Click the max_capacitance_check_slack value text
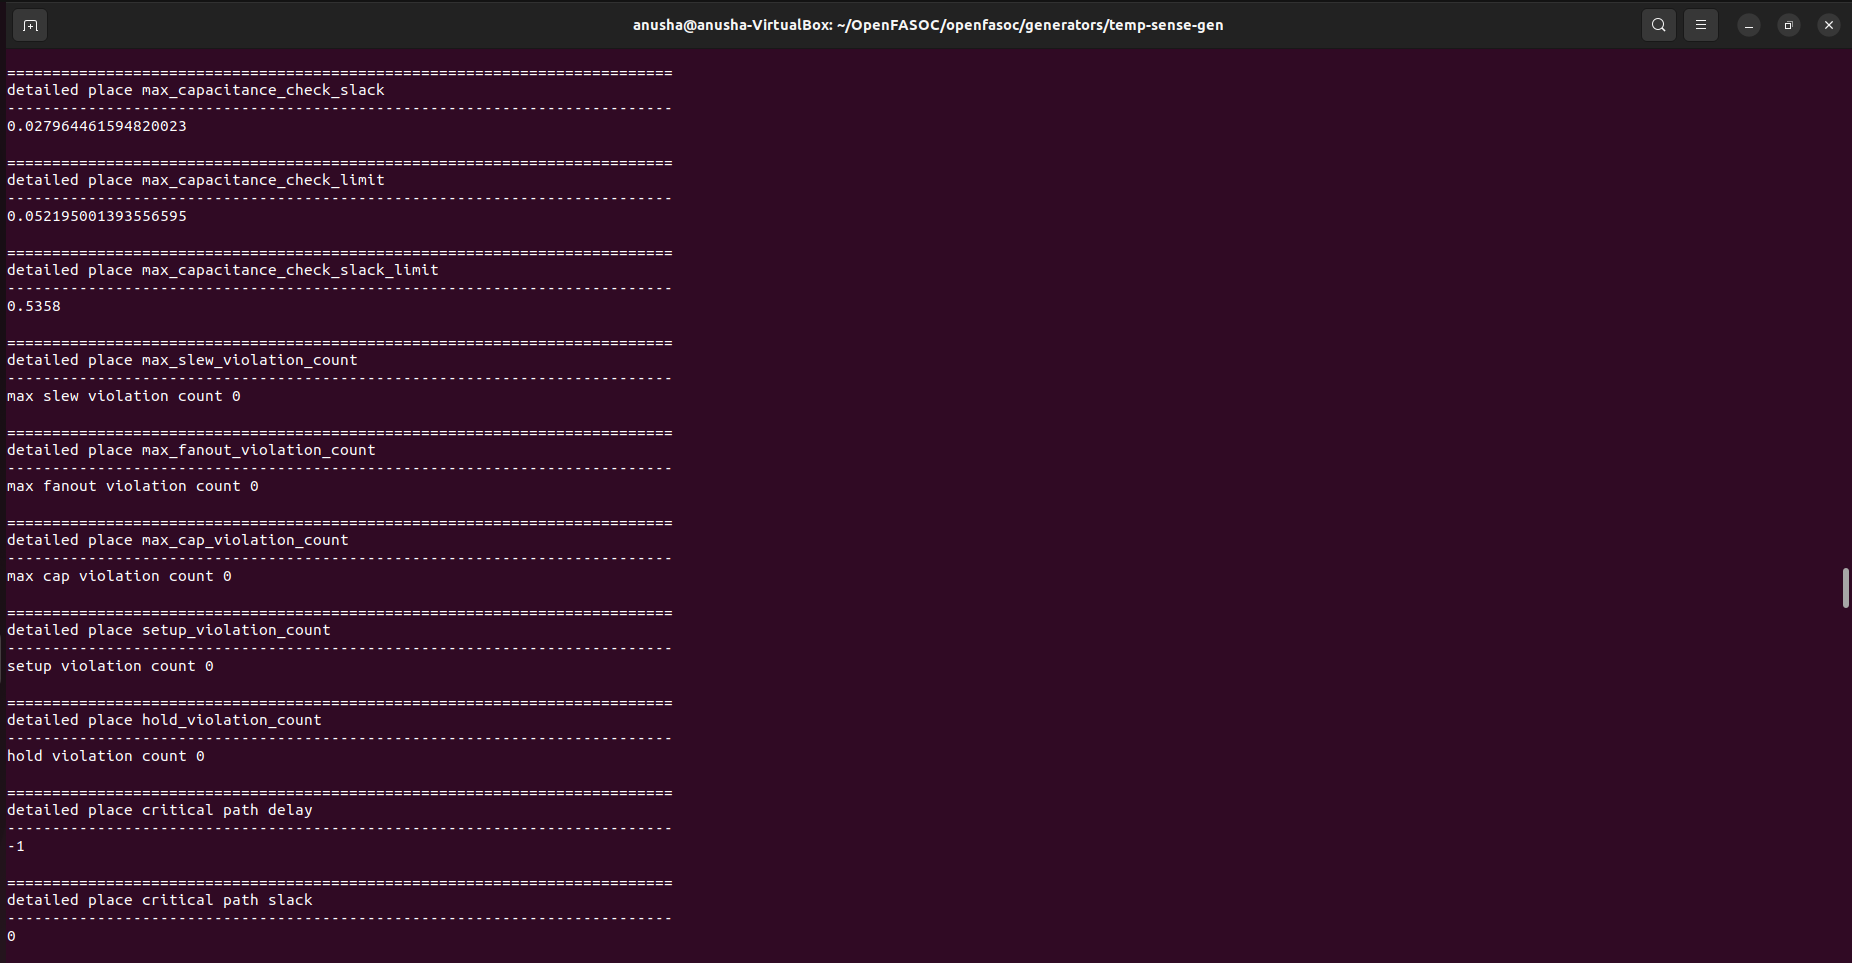Image resolution: width=1852 pixels, height=963 pixels. click(96, 125)
